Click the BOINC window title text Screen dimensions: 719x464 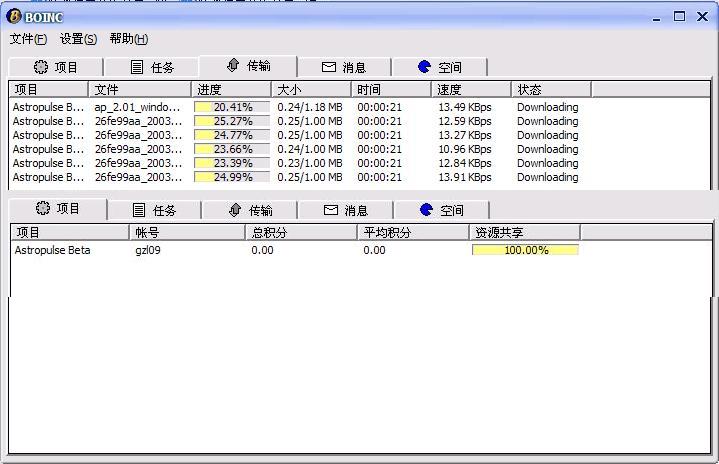pyautogui.click(x=44, y=17)
